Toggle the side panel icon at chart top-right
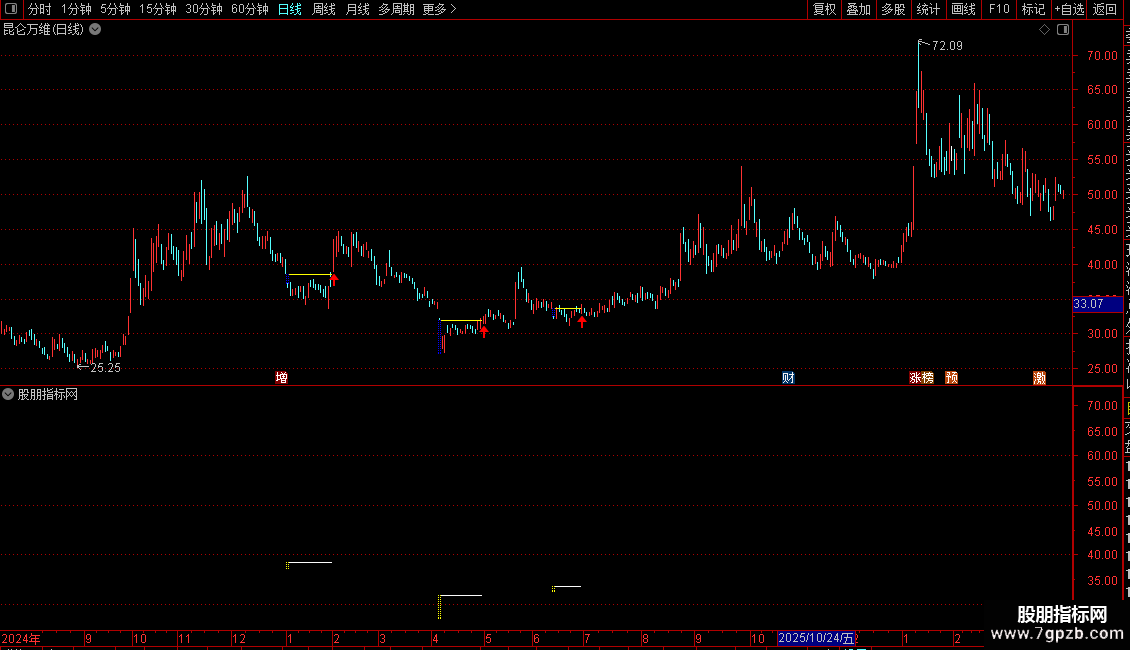Screen dimensions: 1130x650 pos(1063,30)
